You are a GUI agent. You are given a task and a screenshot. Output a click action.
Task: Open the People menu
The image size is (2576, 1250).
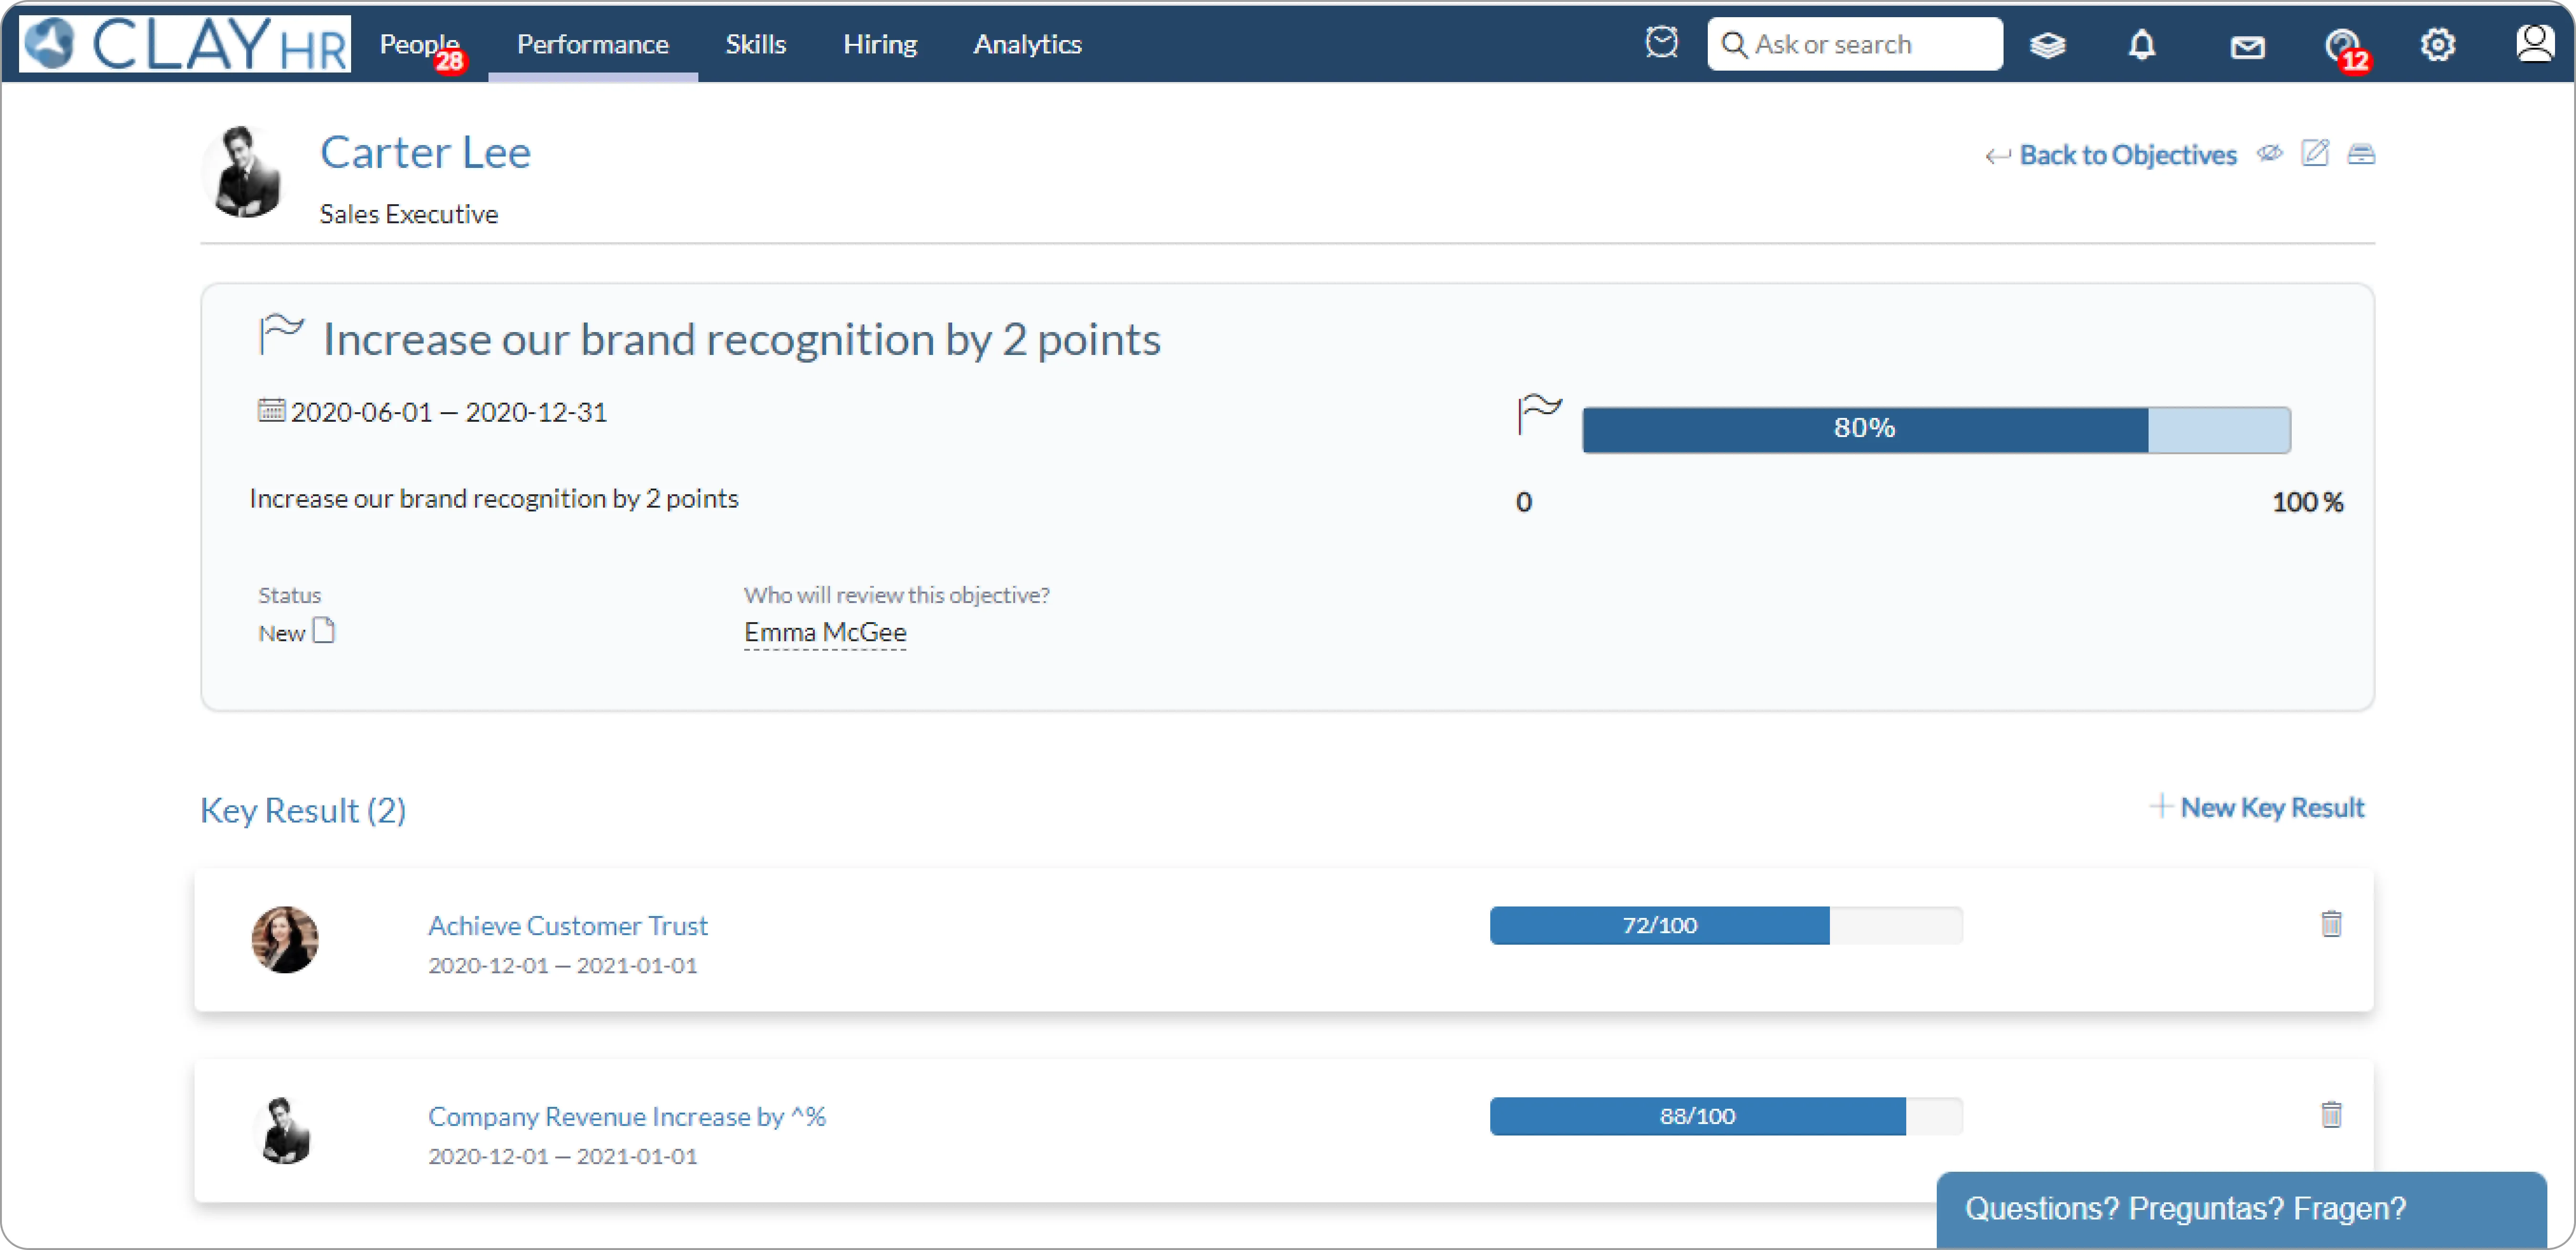pyautogui.click(x=418, y=44)
